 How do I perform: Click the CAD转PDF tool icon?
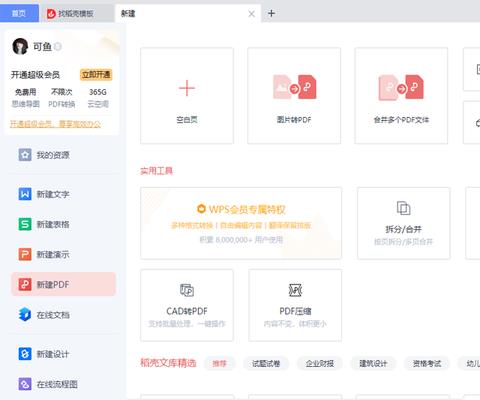(x=187, y=290)
